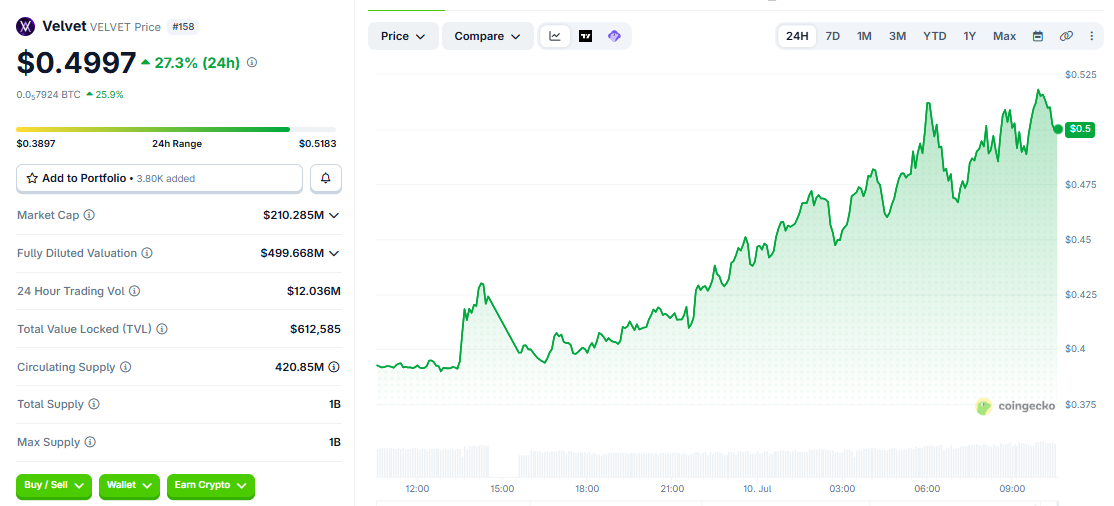1114x506 pixels.
Task: Click the 3.80K added text
Action: pos(165,179)
